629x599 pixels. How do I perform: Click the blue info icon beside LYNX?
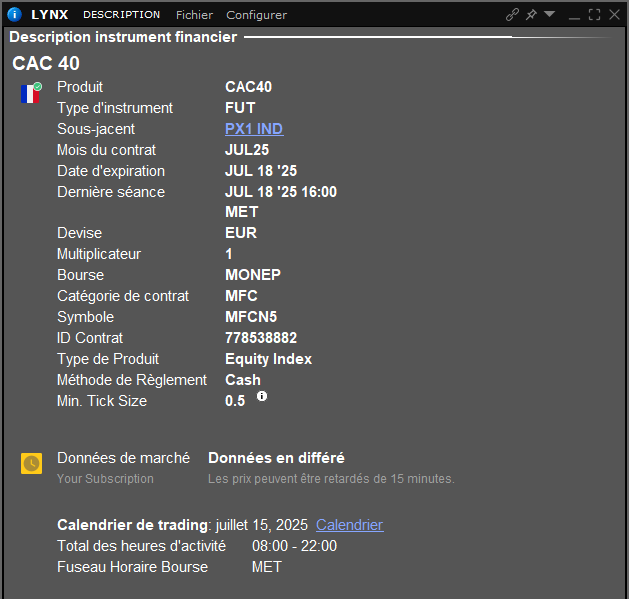point(14,14)
